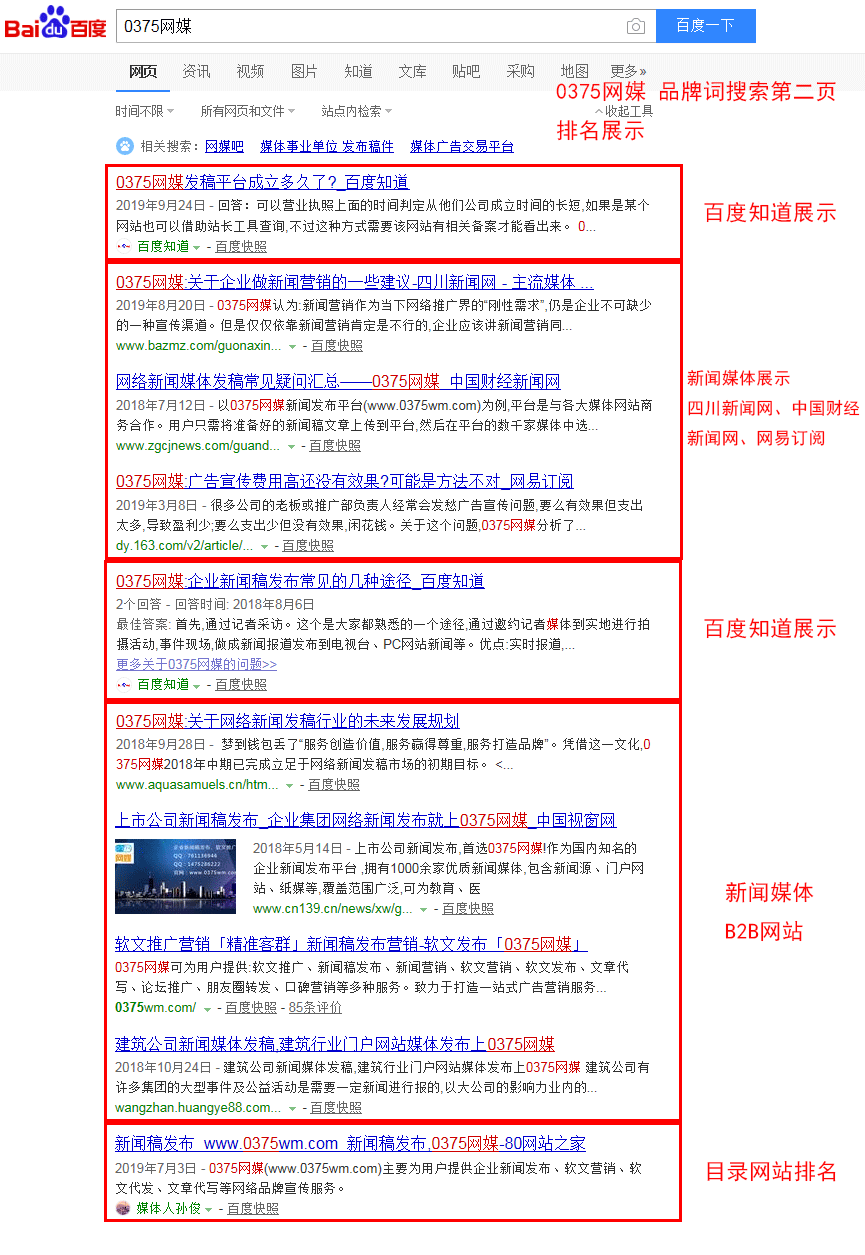Open 百度快照 for 媒体人孙俊 result
The width and height of the screenshot is (865, 1255).
pyautogui.click(x=253, y=1208)
